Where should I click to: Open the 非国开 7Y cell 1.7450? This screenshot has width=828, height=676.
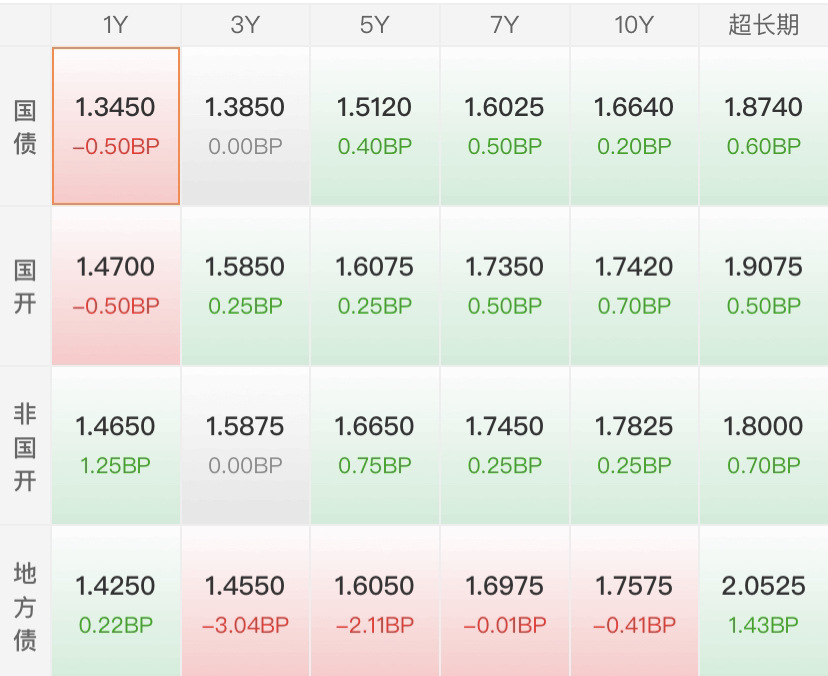(x=504, y=445)
